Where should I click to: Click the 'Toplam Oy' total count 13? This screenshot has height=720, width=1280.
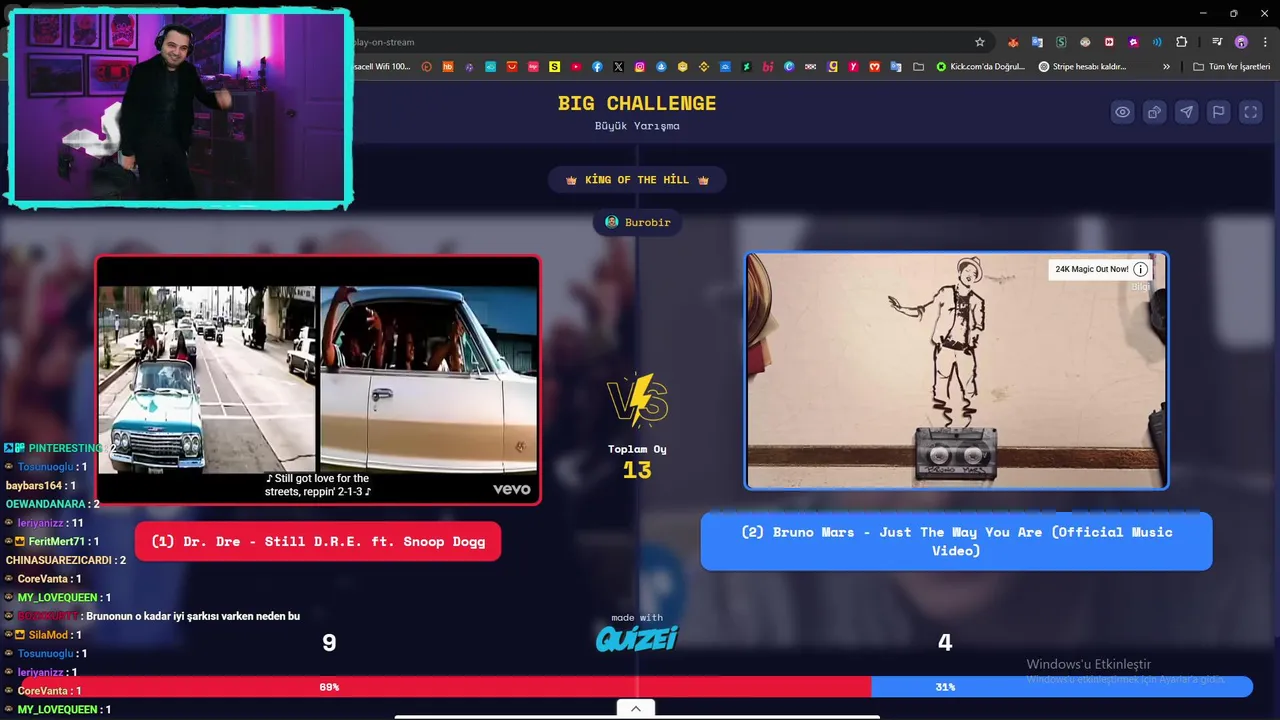point(637,470)
